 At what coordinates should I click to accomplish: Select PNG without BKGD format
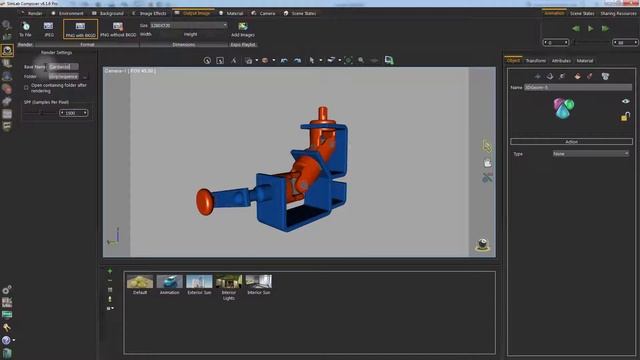tap(118, 29)
